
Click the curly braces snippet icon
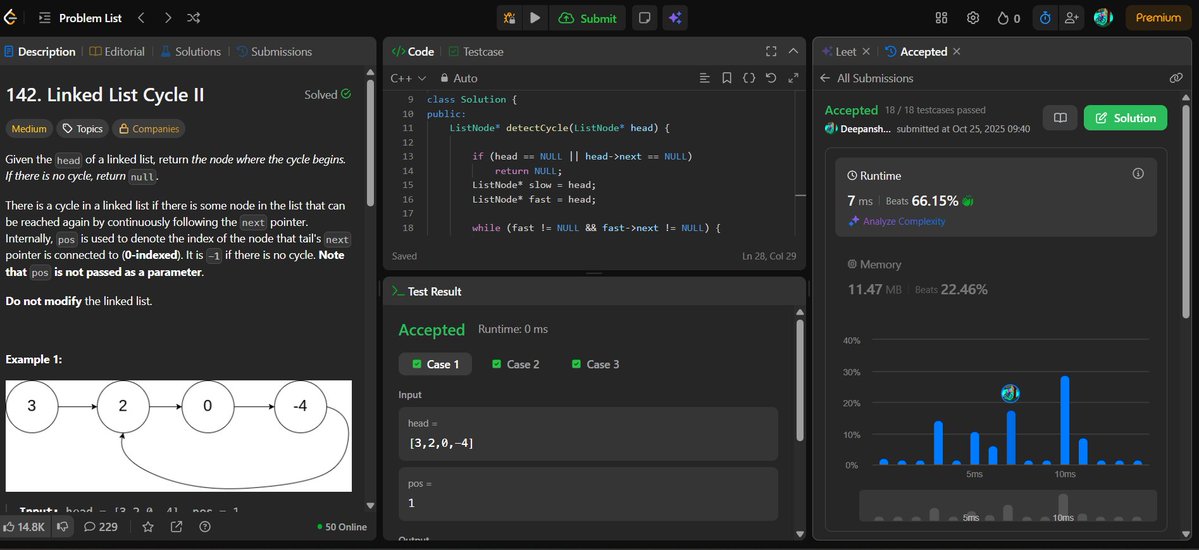(749, 78)
